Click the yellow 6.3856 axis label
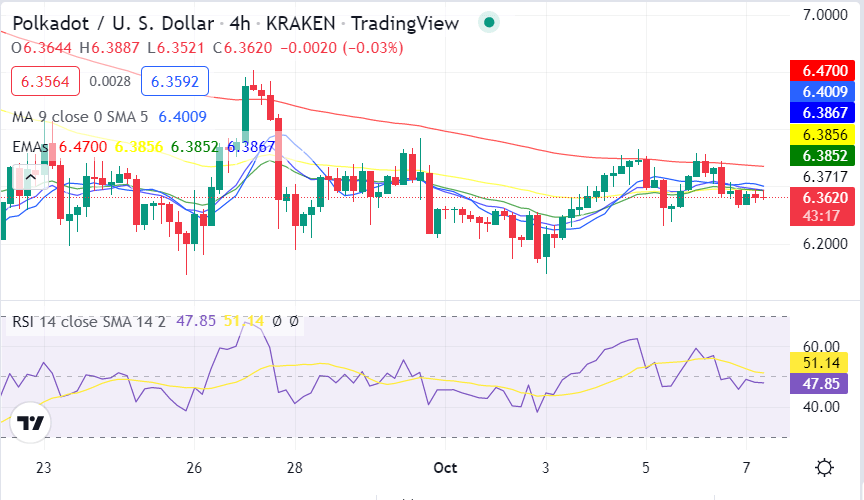This screenshot has width=864, height=500. click(x=822, y=135)
